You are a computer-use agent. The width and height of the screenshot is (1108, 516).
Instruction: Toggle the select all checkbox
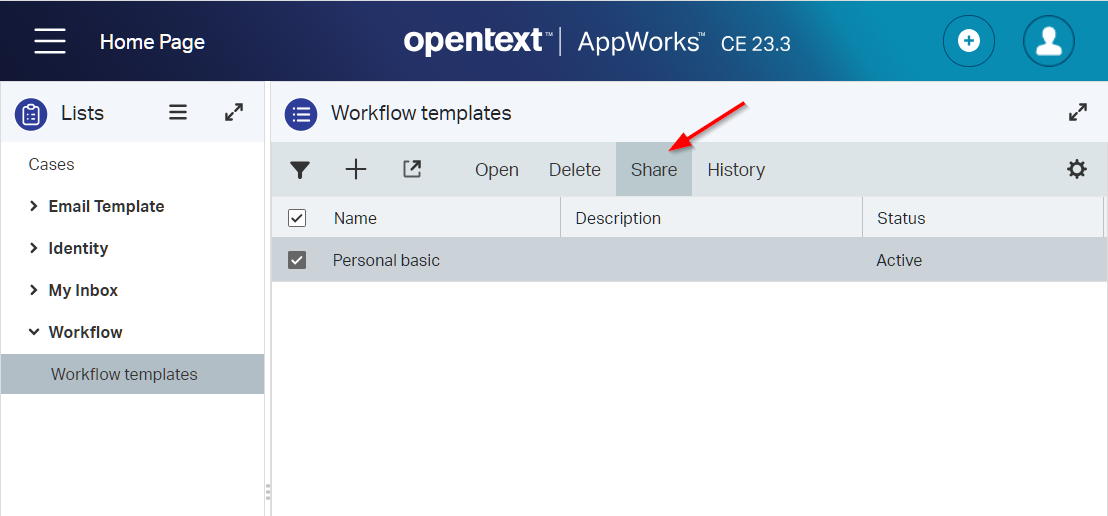[x=297, y=218]
